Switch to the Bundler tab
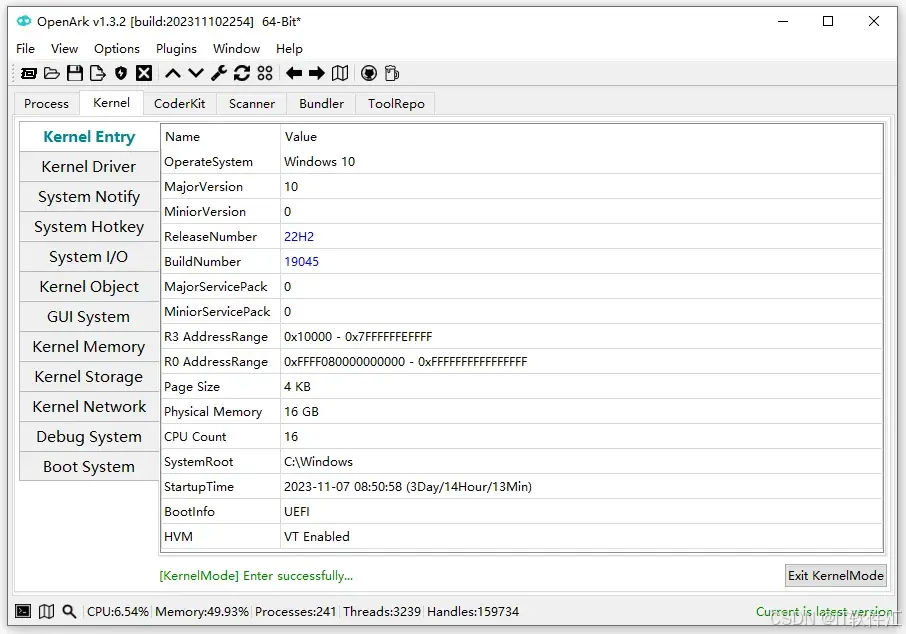This screenshot has width=906, height=634. click(321, 103)
